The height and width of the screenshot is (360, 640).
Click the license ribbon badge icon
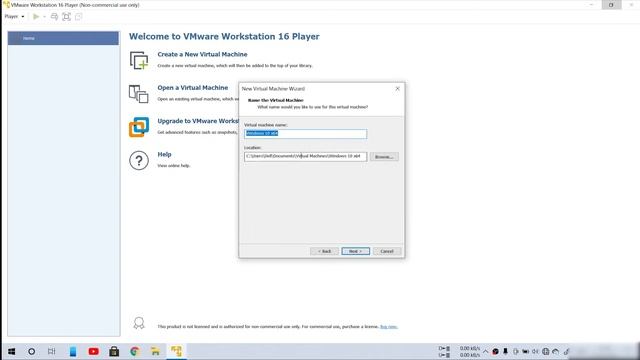coord(139,323)
